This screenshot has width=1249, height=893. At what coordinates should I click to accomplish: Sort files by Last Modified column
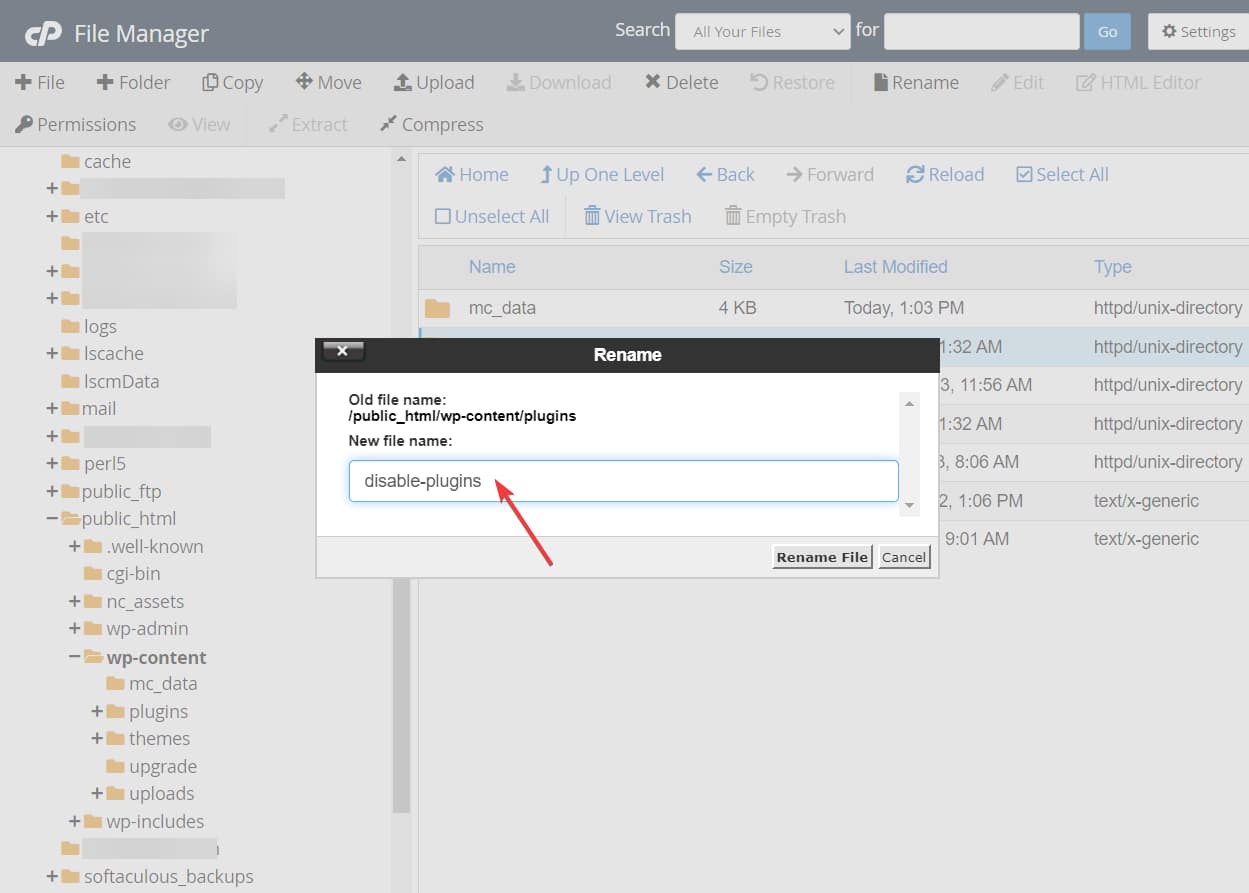click(x=895, y=267)
